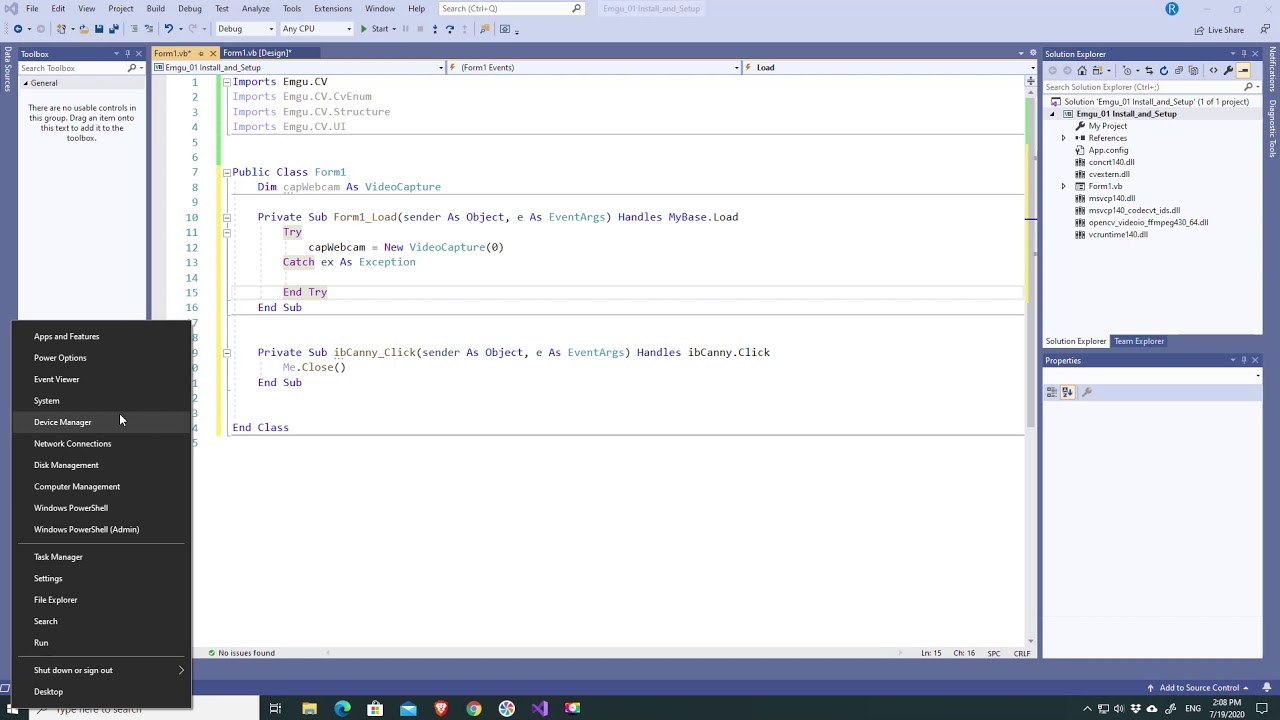Open Properties wrench in Solution Explorer toolbar
1280x720 pixels.
[1228, 71]
